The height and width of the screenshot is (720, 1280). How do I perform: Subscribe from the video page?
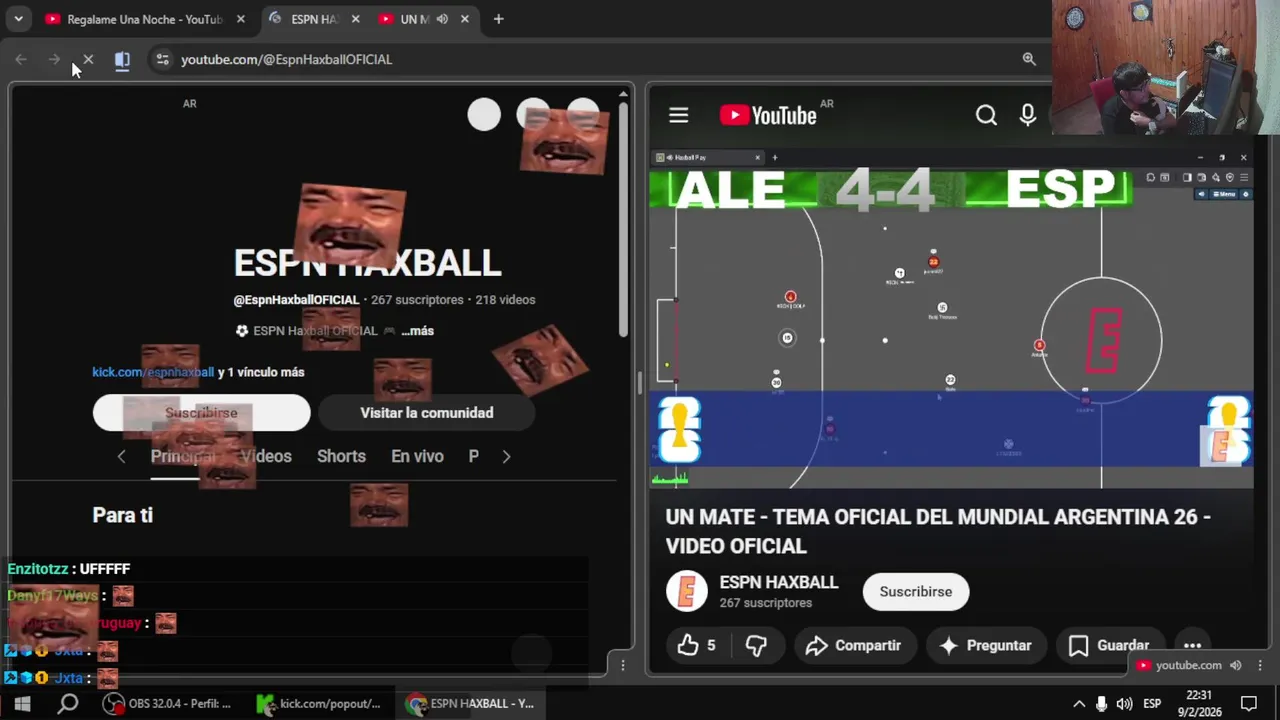coord(916,592)
